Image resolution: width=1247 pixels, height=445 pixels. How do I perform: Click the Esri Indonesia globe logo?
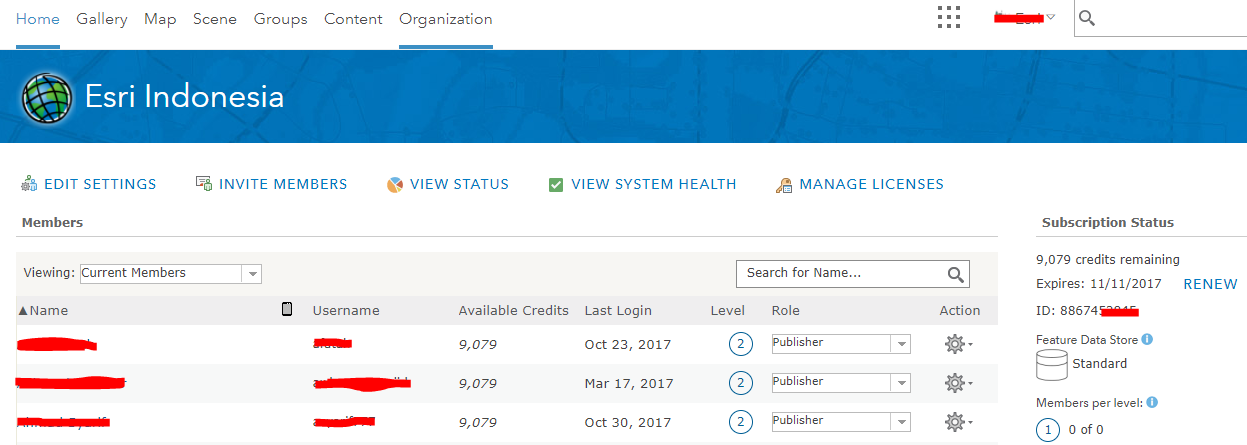click(x=48, y=97)
